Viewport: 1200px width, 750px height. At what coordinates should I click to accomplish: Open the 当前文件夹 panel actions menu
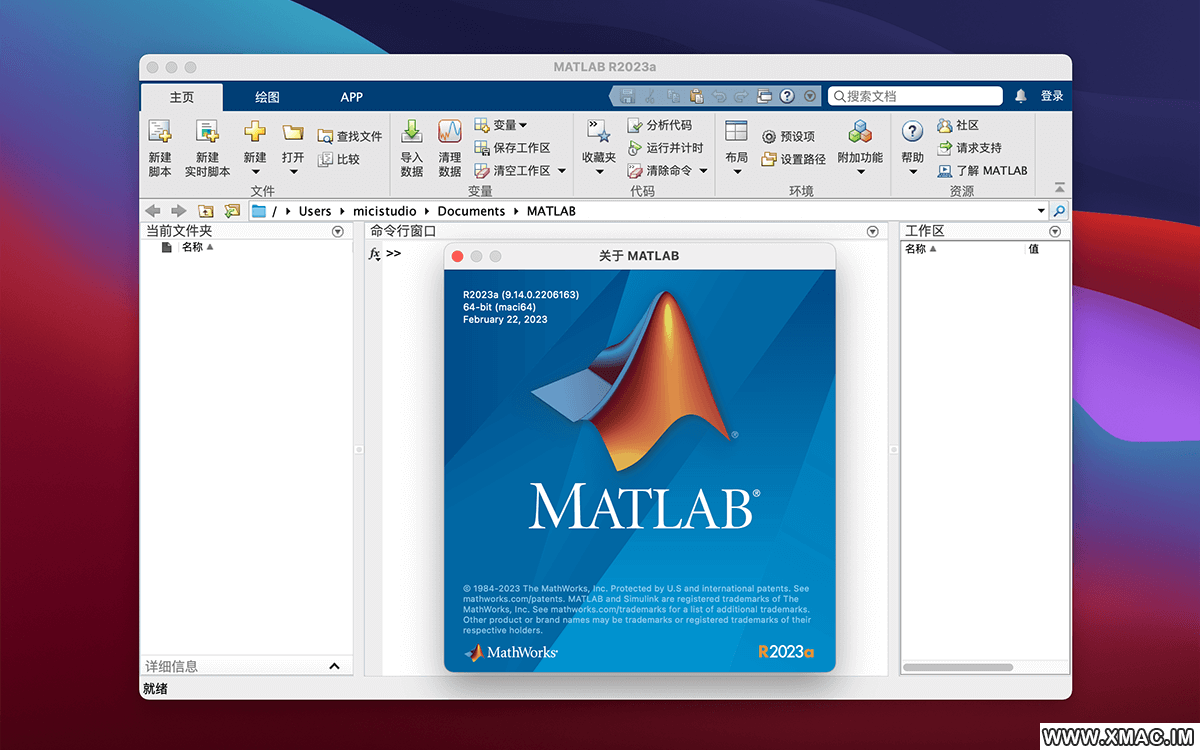(338, 231)
